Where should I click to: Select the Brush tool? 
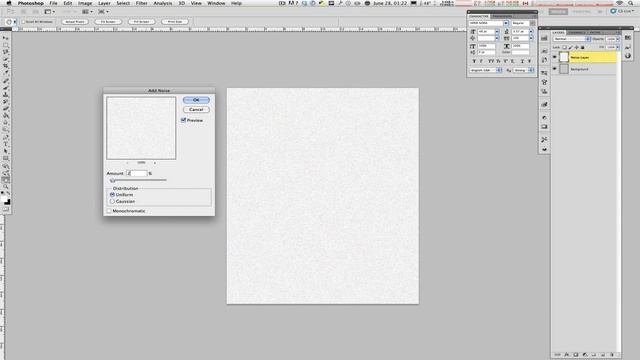tap(6, 88)
